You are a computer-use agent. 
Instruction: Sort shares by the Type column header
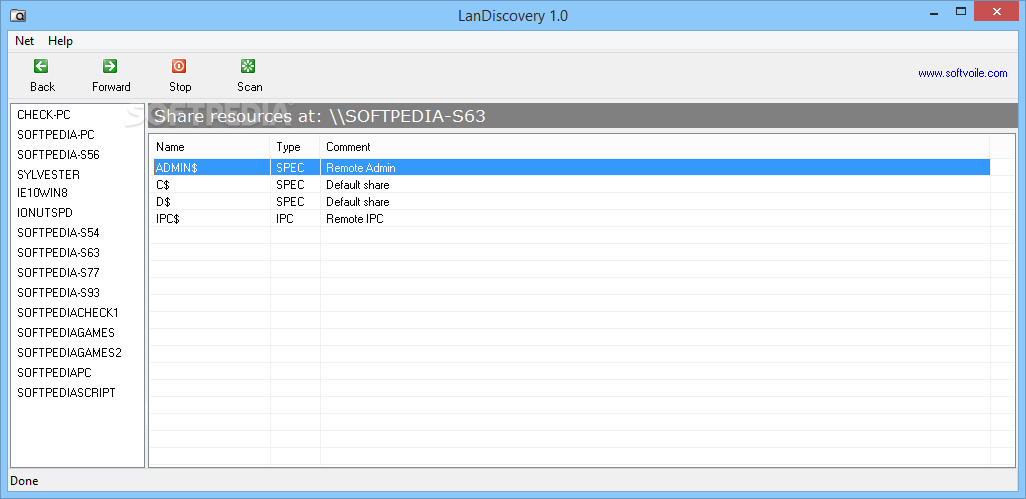tap(295, 146)
